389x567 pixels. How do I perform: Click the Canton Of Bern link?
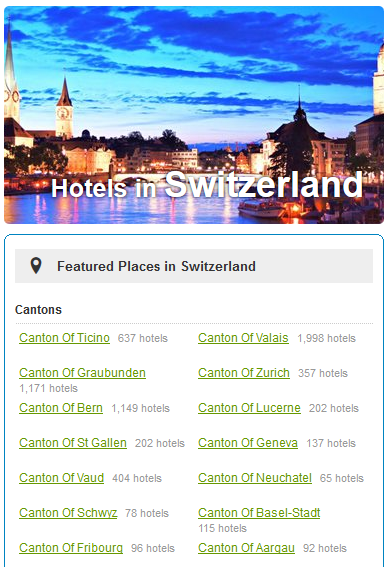pyautogui.click(x=61, y=408)
